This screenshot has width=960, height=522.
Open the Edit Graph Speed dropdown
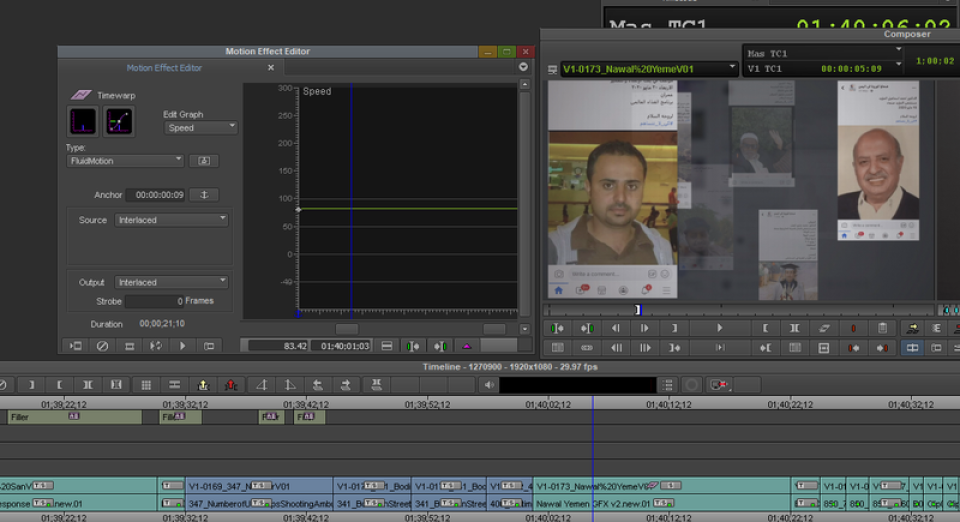point(201,128)
